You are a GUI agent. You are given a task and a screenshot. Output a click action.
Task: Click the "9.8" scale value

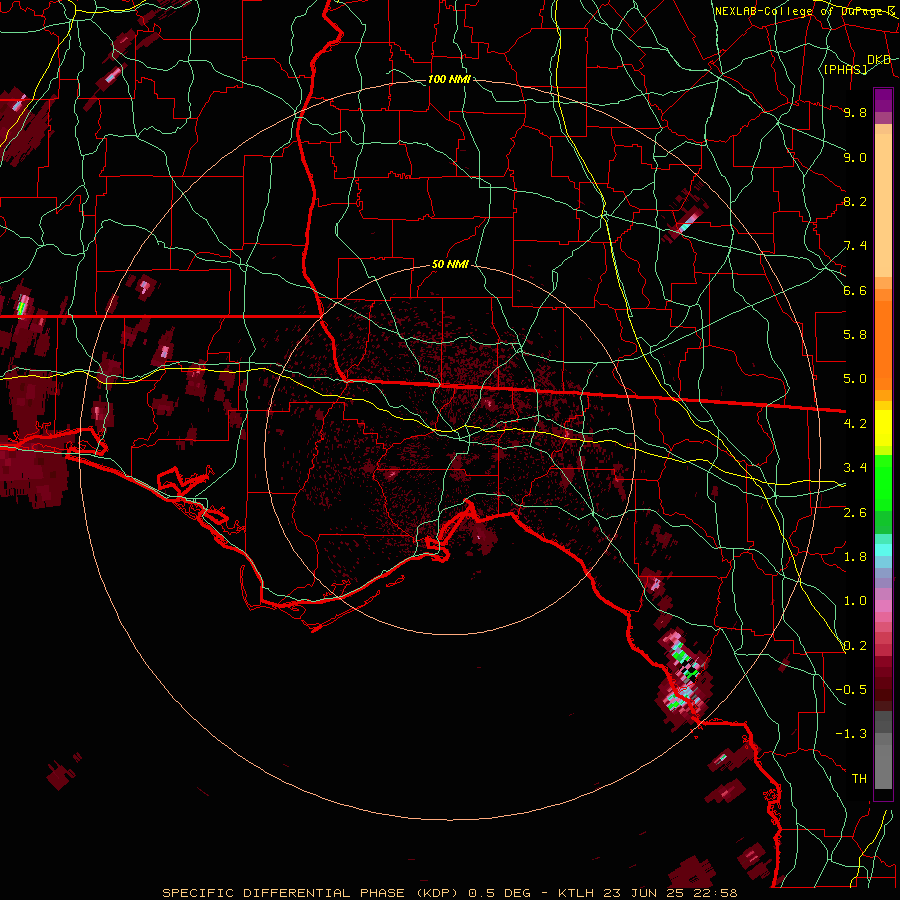[855, 112]
